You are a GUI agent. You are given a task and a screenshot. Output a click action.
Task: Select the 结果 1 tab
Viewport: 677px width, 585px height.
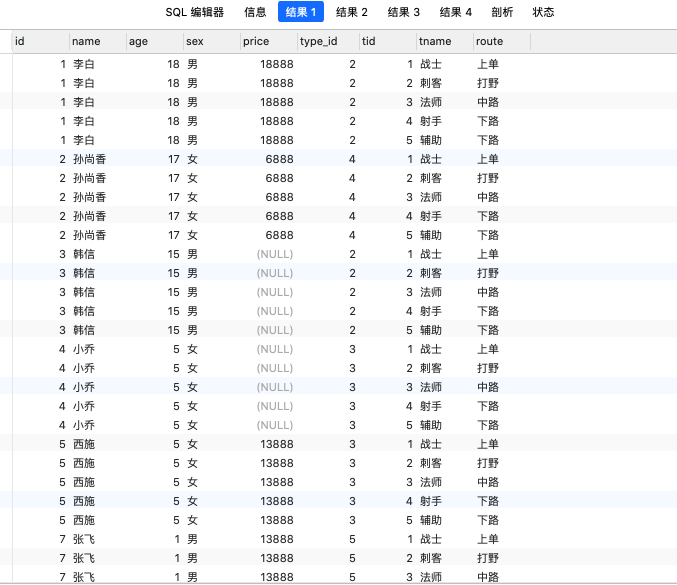(x=301, y=12)
